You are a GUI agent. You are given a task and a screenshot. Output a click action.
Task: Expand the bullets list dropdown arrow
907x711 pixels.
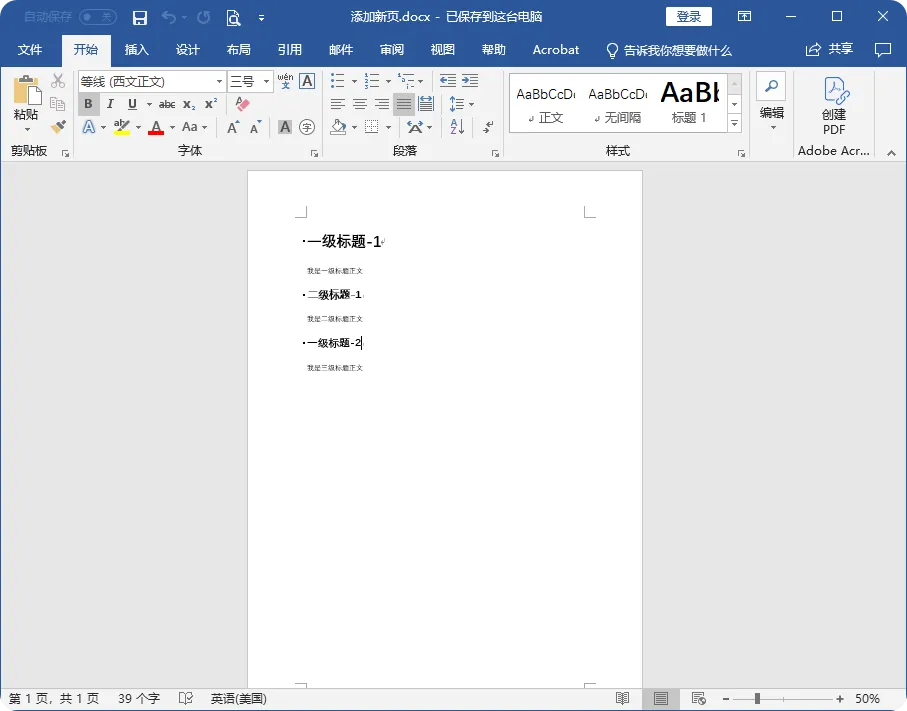click(354, 82)
